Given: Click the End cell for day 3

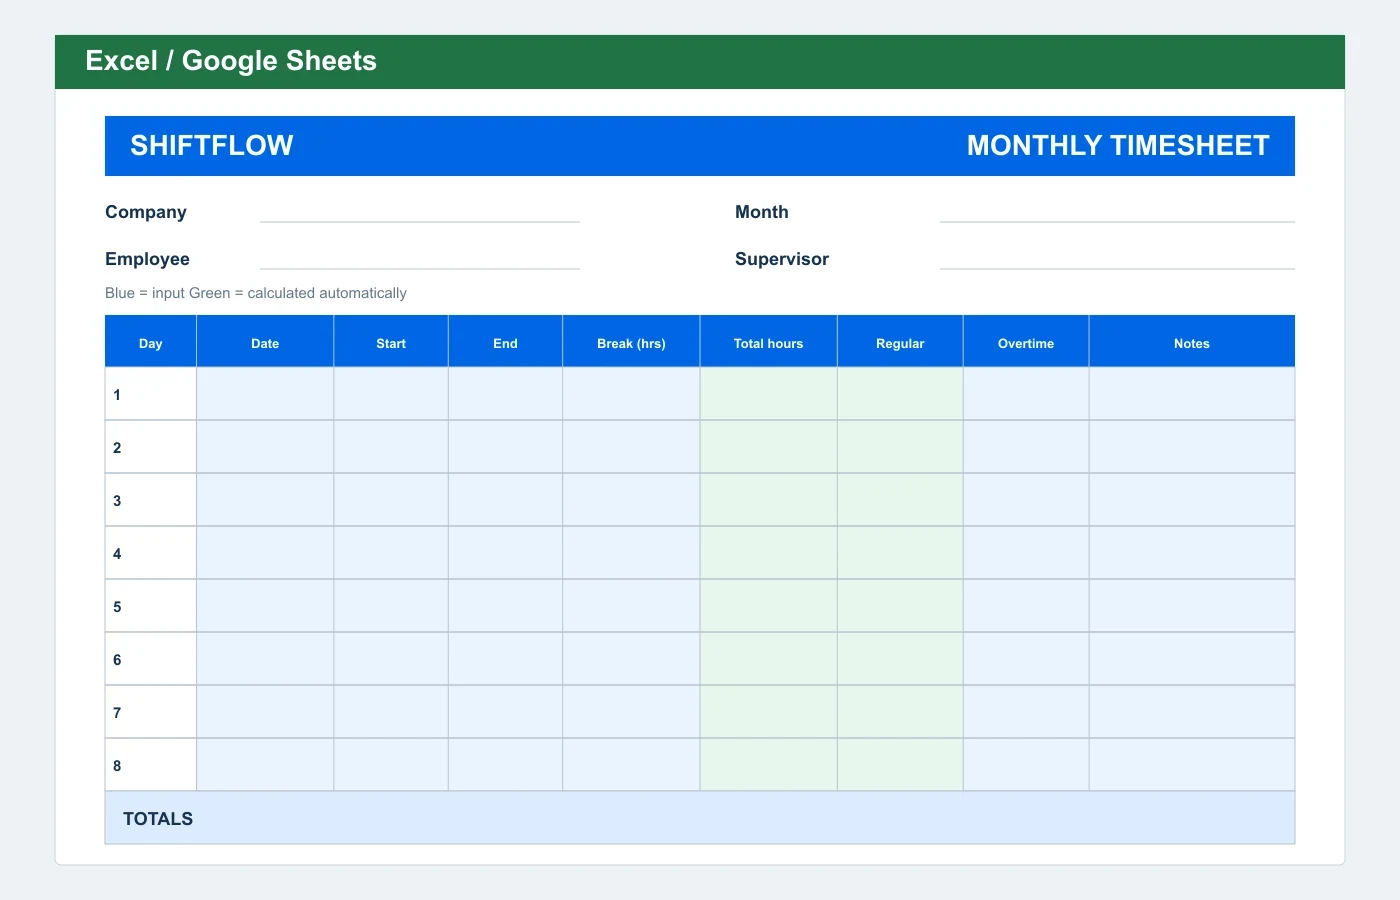Looking at the screenshot, I should (505, 500).
